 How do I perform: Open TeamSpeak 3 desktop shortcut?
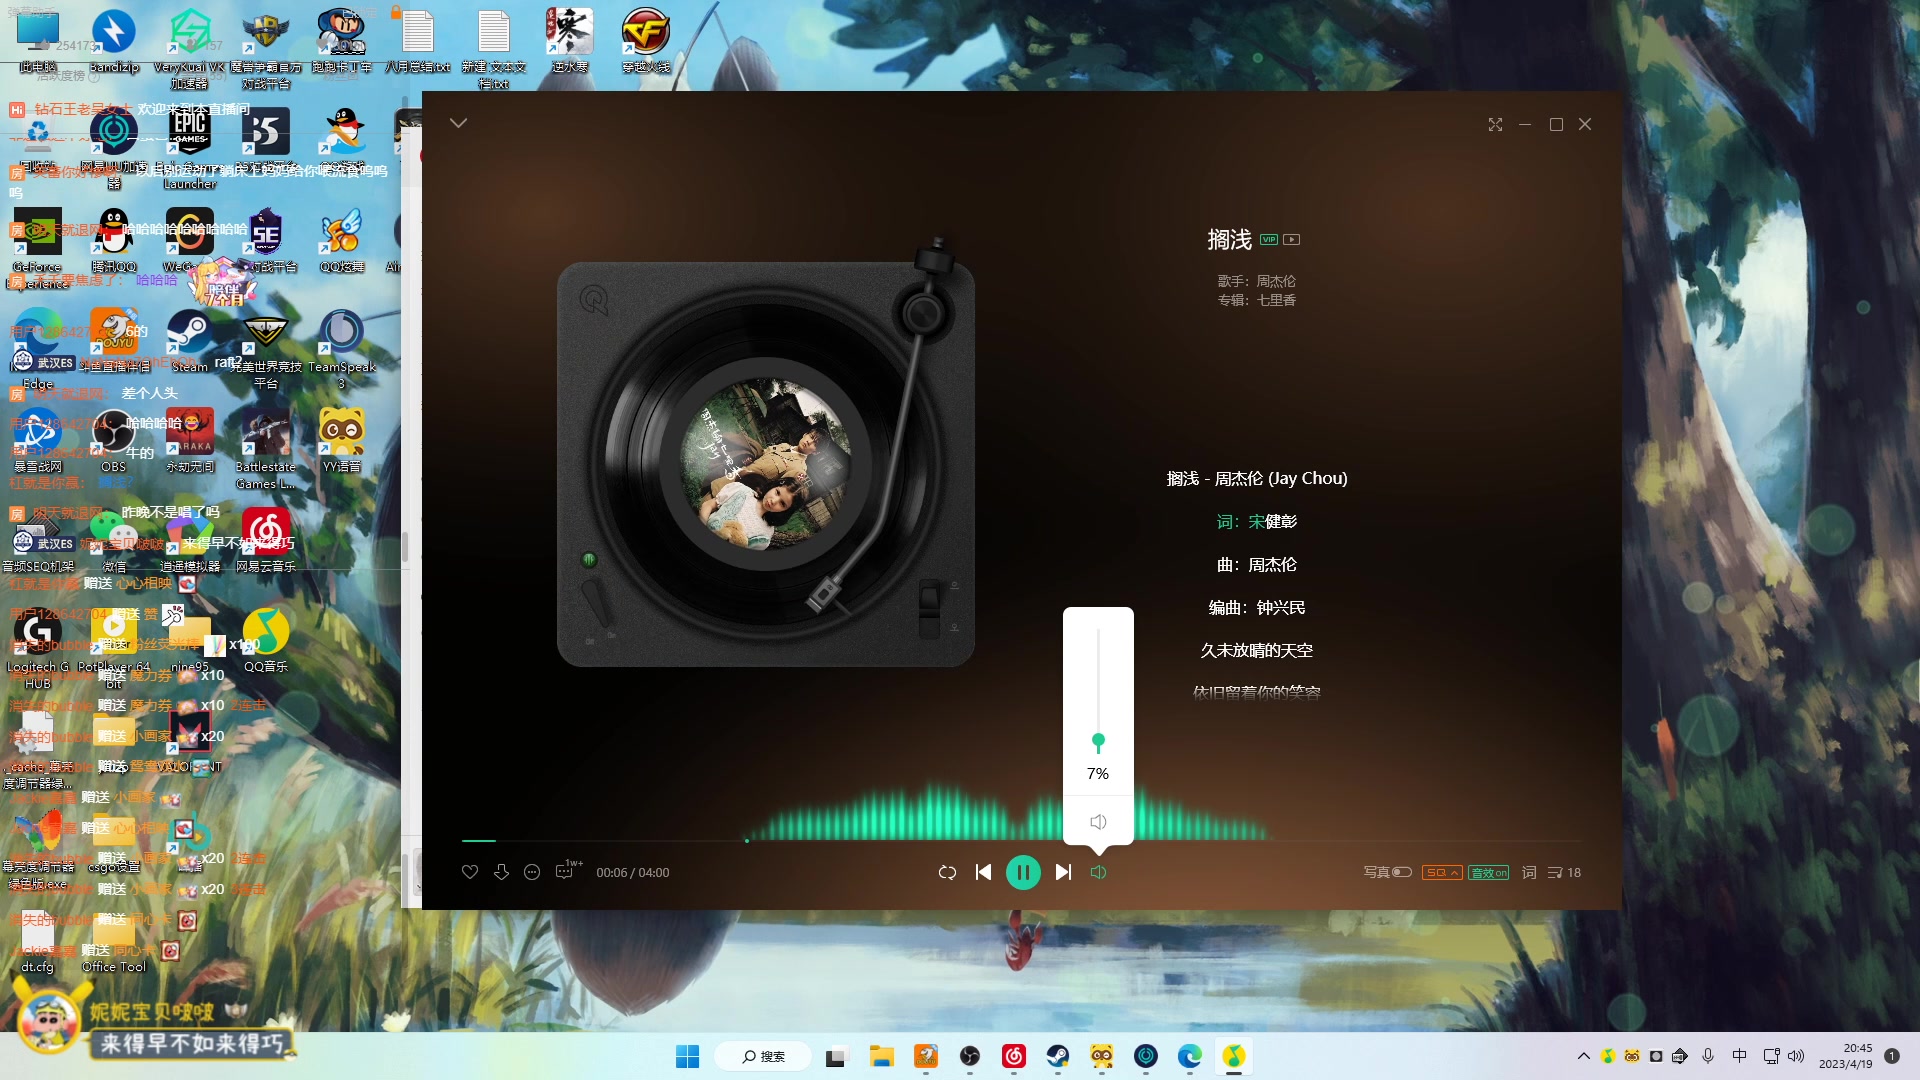point(342,348)
